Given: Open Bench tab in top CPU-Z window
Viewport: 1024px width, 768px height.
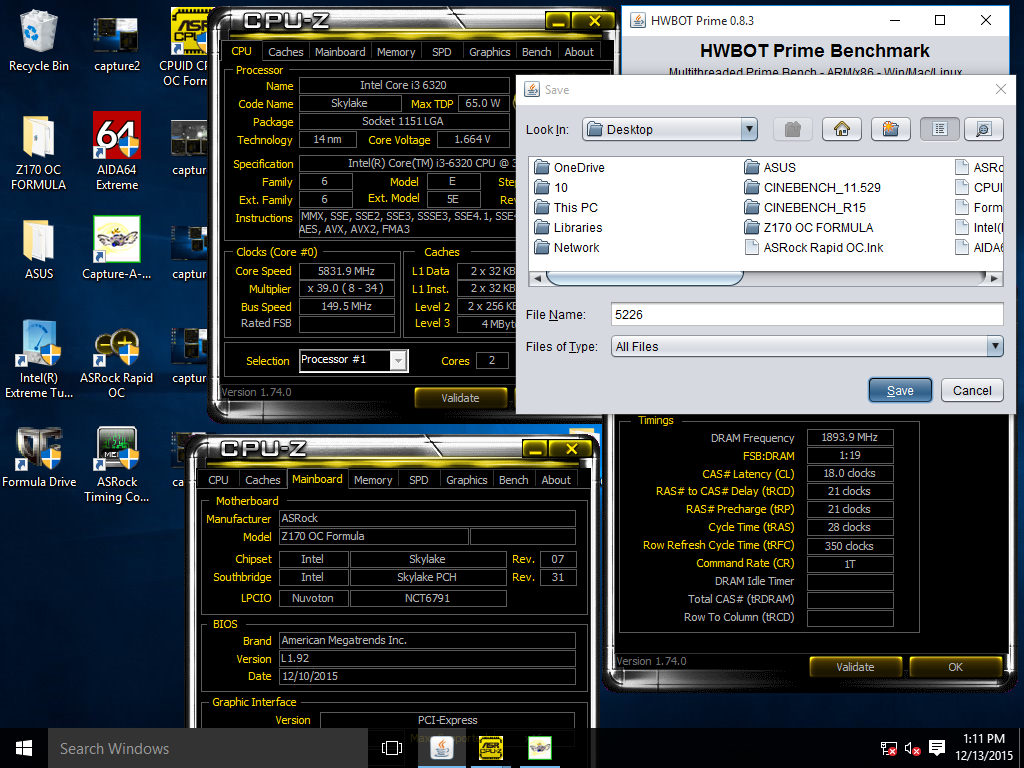Looking at the screenshot, I should (537, 52).
